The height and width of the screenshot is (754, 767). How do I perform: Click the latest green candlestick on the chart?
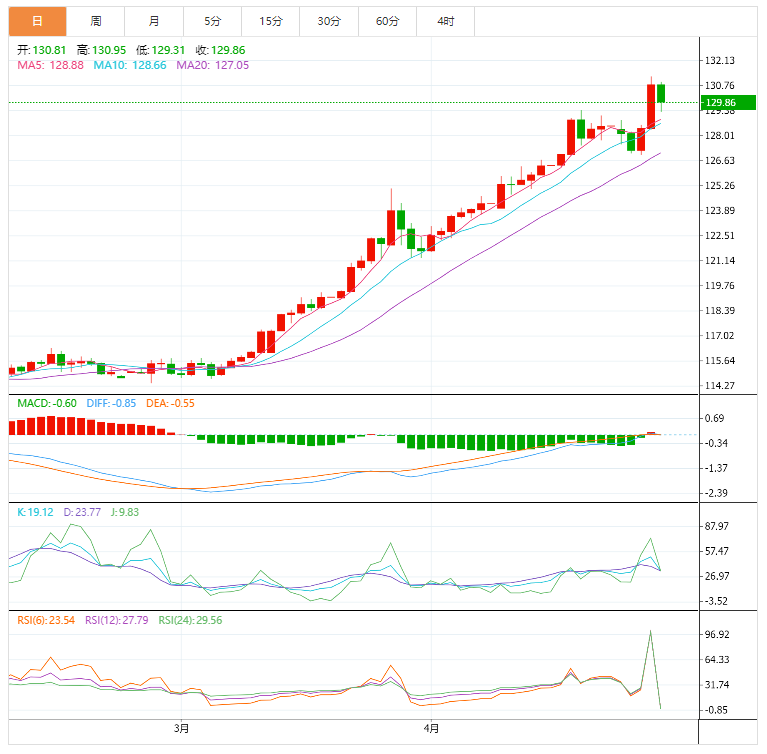[661, 93]
